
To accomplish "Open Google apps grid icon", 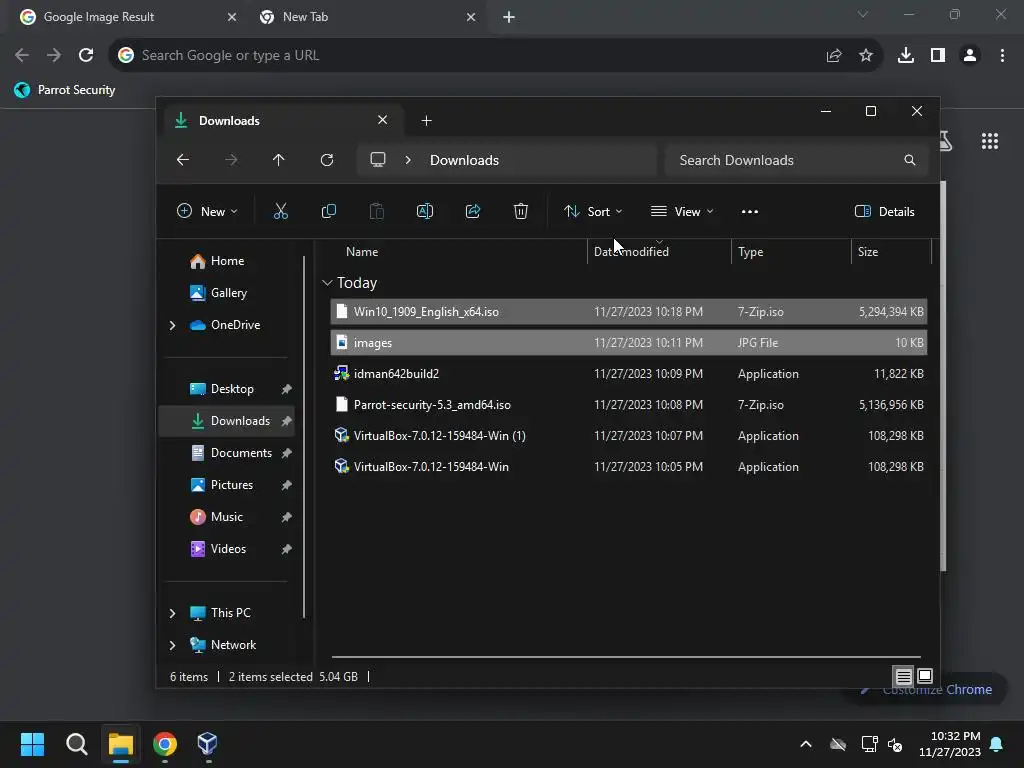I will point(990,141).
